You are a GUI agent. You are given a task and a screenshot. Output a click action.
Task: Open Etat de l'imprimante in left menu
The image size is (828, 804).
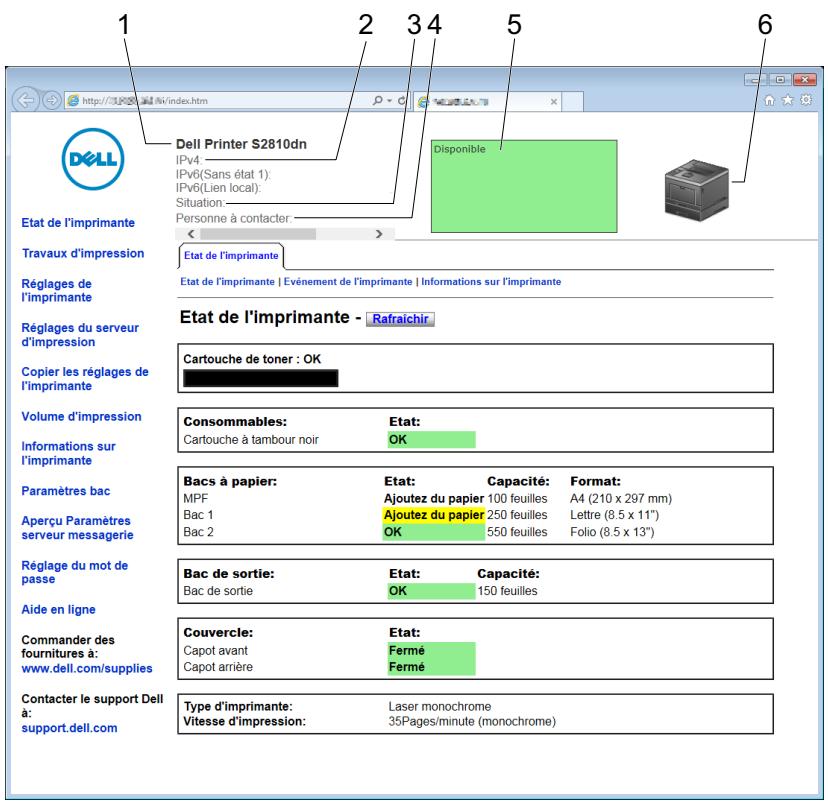(x=78, y=223)
